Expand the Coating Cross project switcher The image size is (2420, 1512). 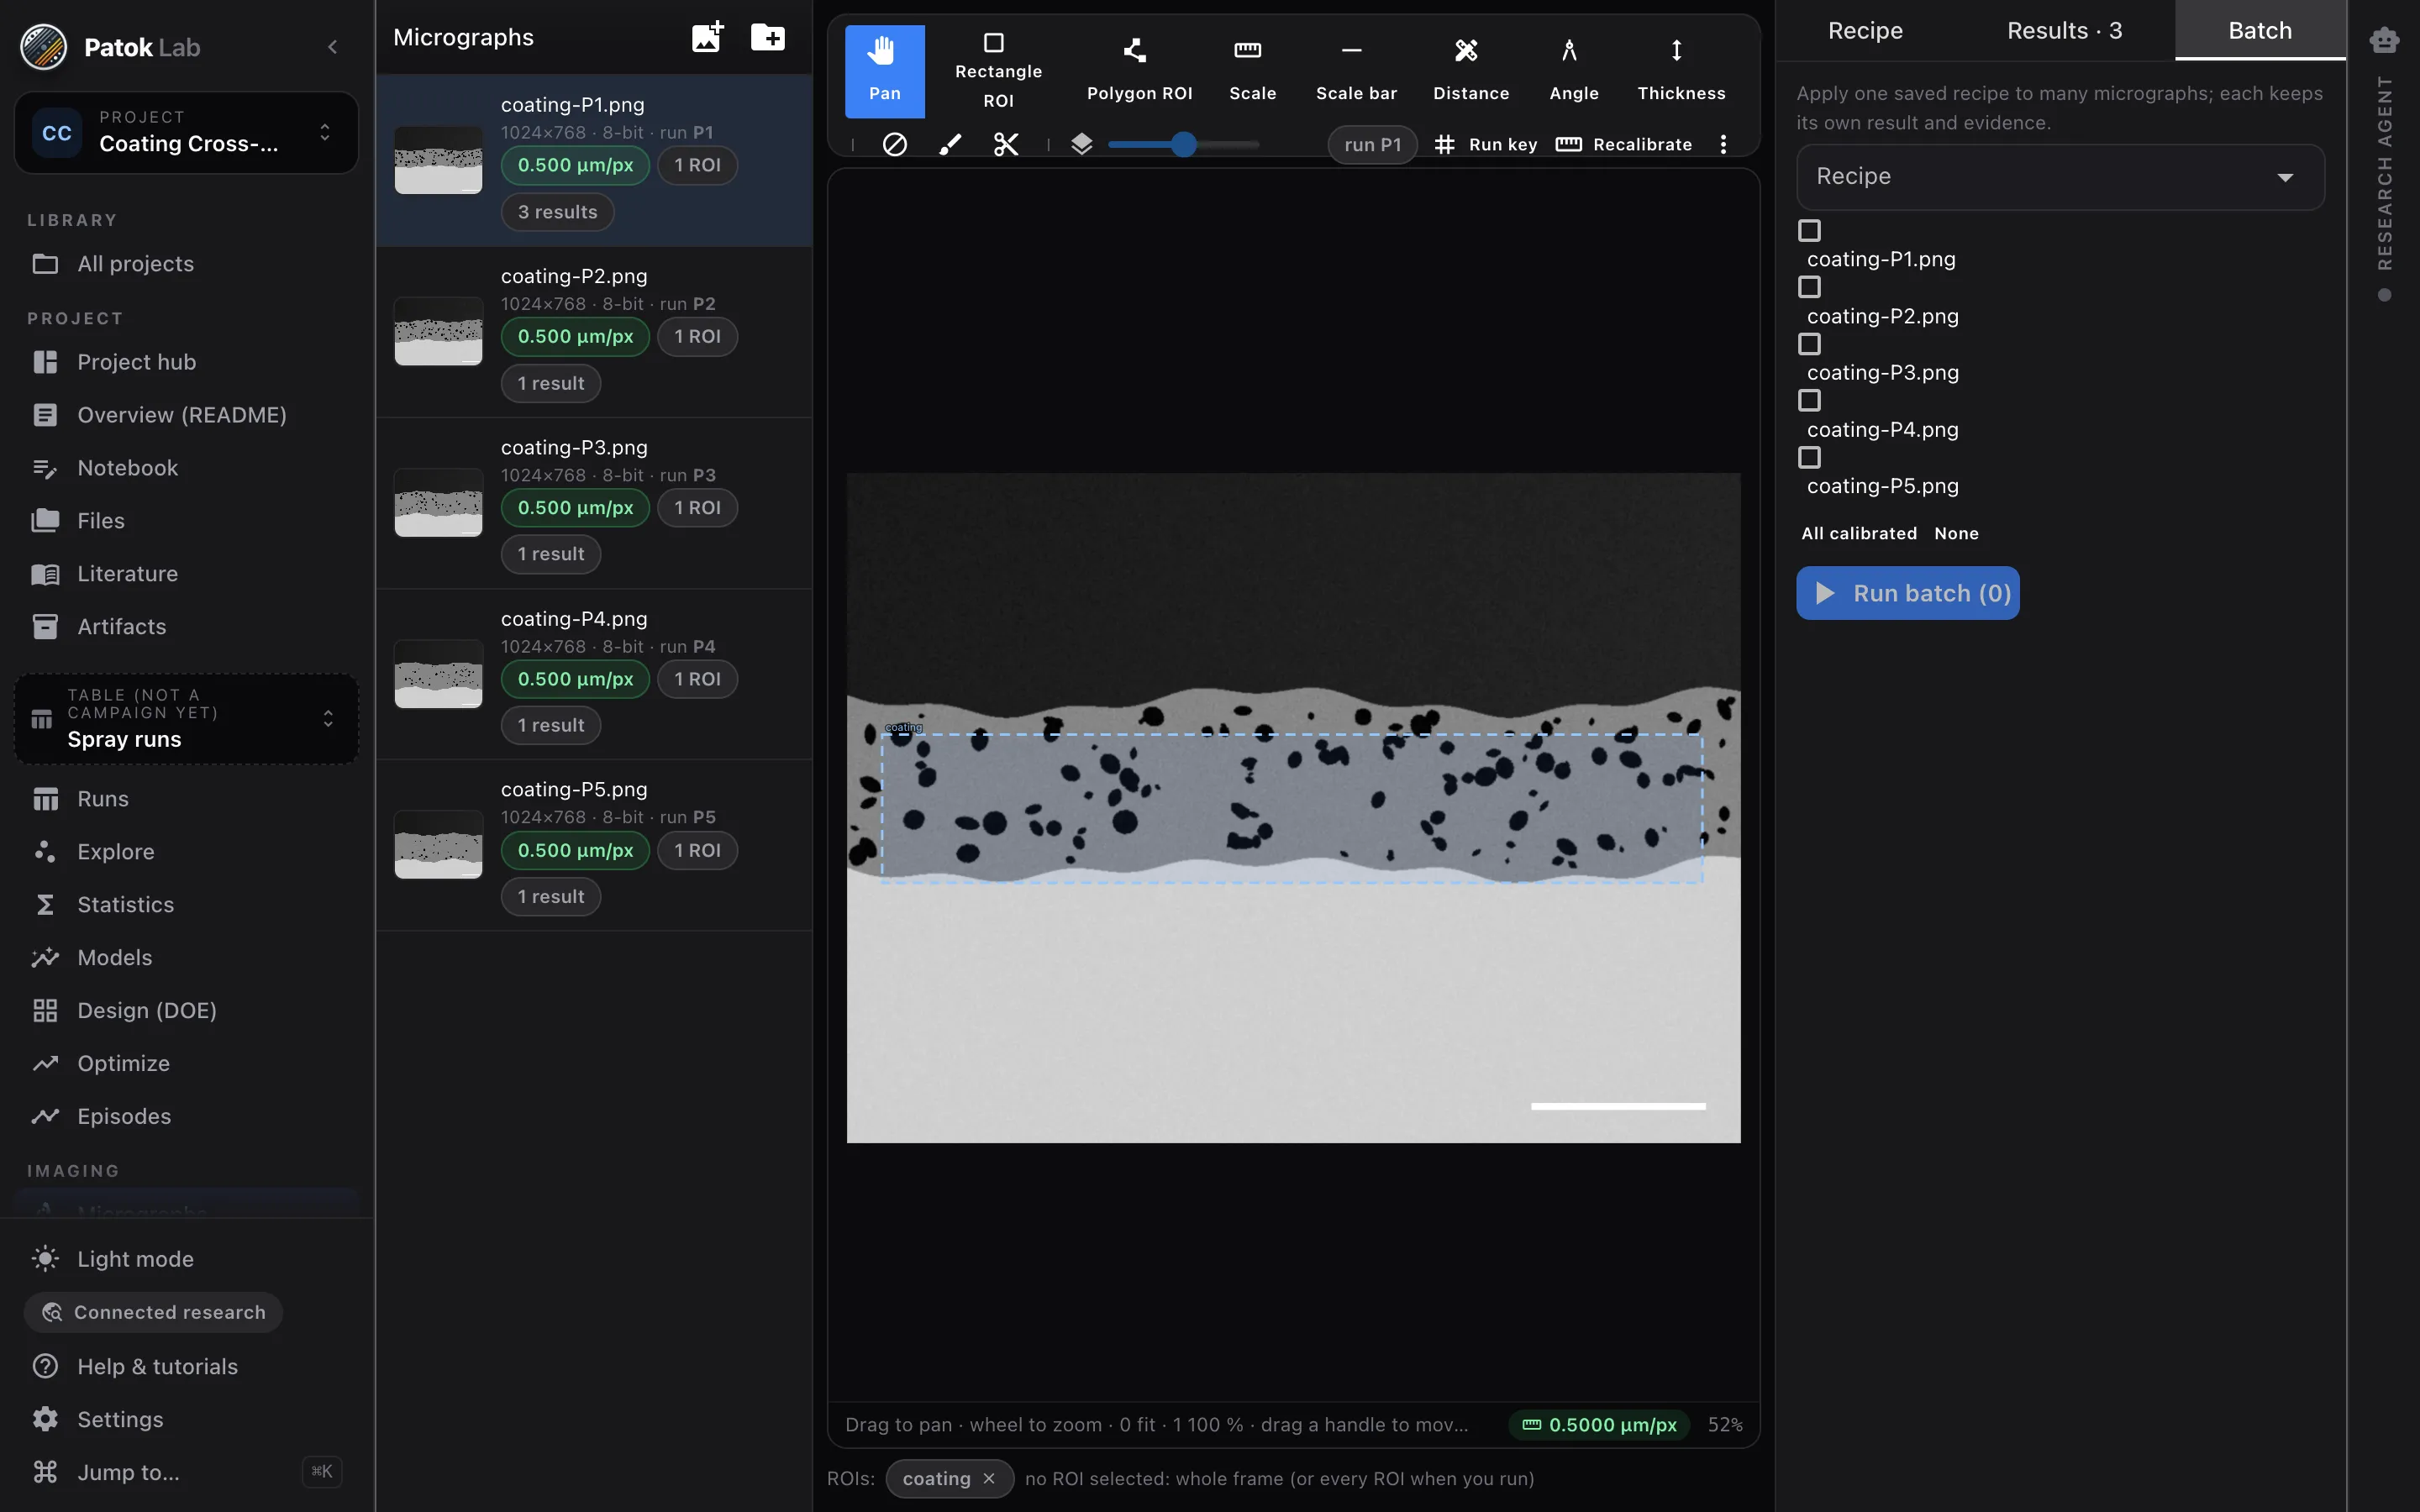tap(186, 132)
